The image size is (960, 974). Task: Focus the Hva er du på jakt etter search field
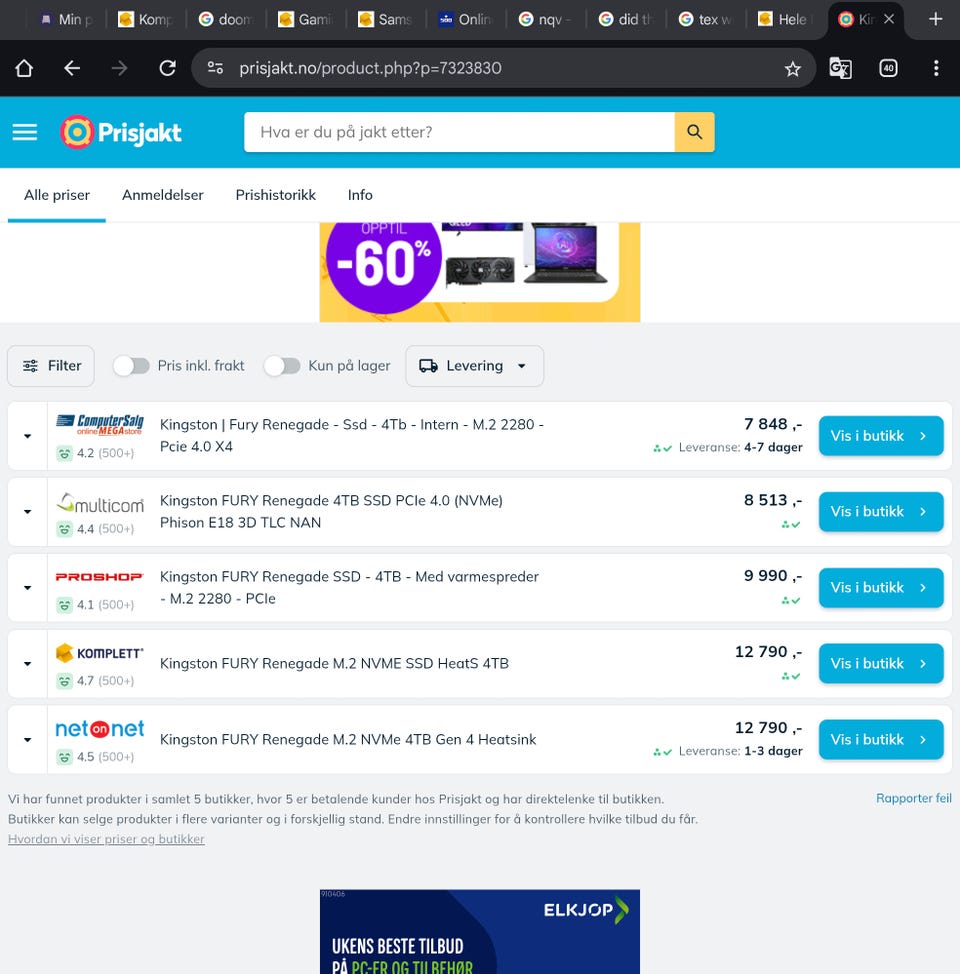(459, 132)
